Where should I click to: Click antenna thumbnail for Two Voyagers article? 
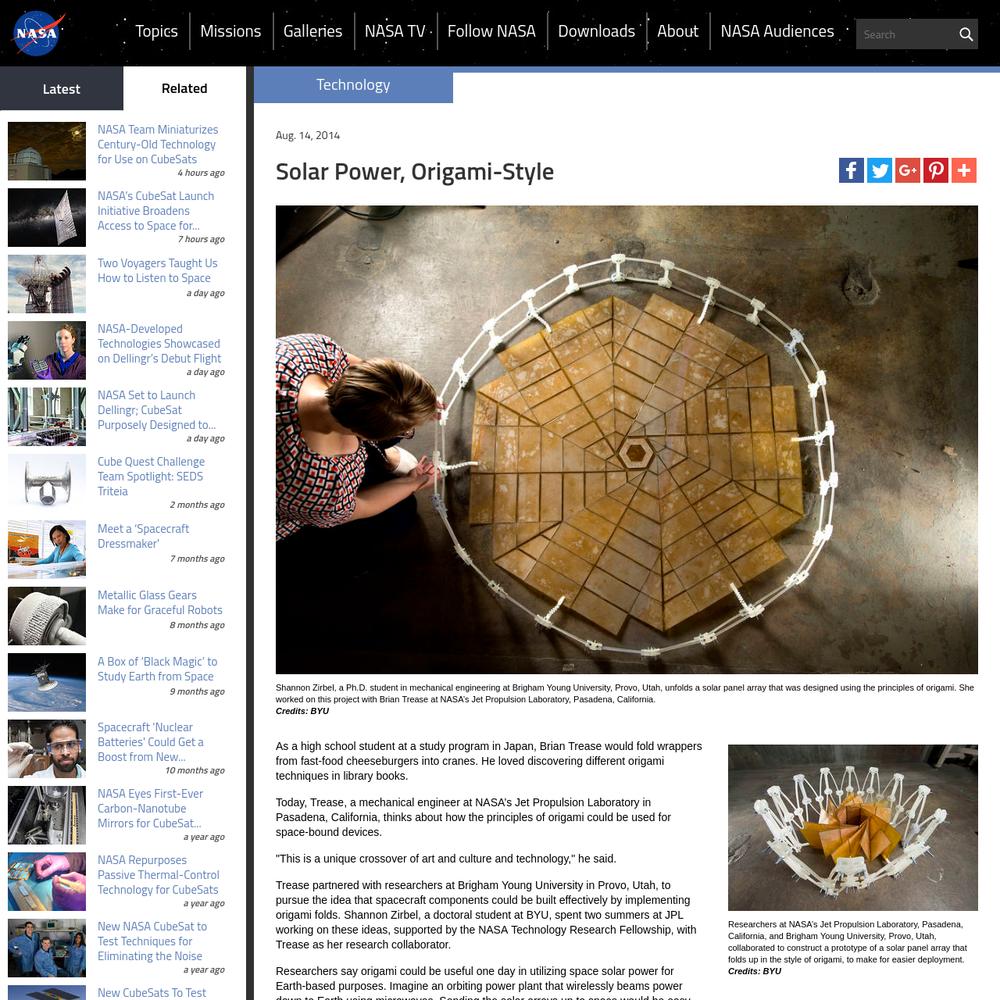pyautogui.click(x=47, y=284)
